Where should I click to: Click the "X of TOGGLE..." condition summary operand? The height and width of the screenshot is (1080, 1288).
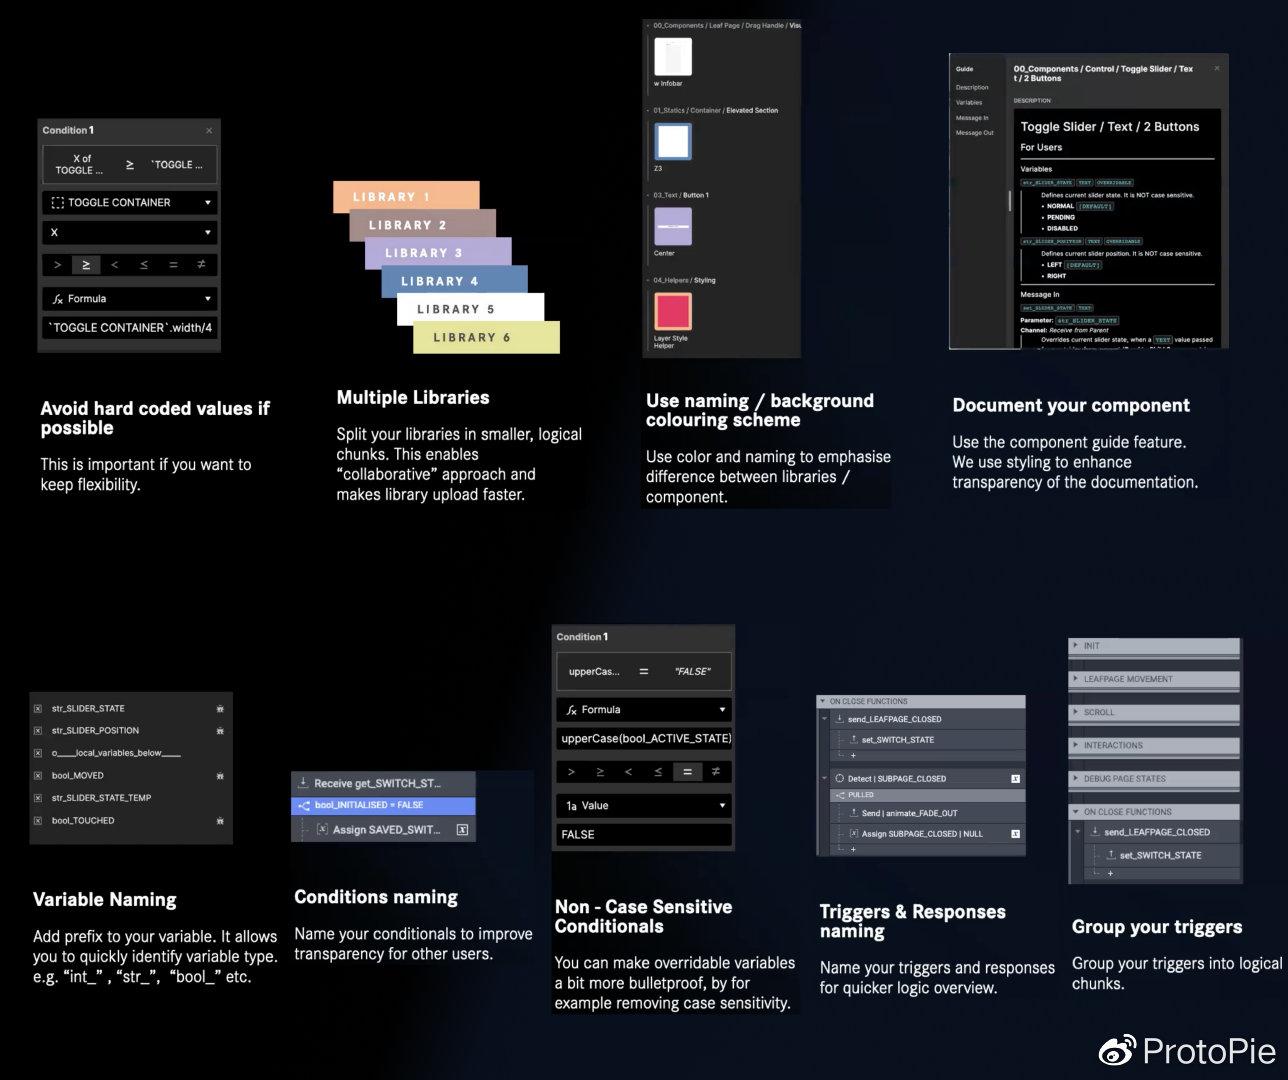pos(80,165)
